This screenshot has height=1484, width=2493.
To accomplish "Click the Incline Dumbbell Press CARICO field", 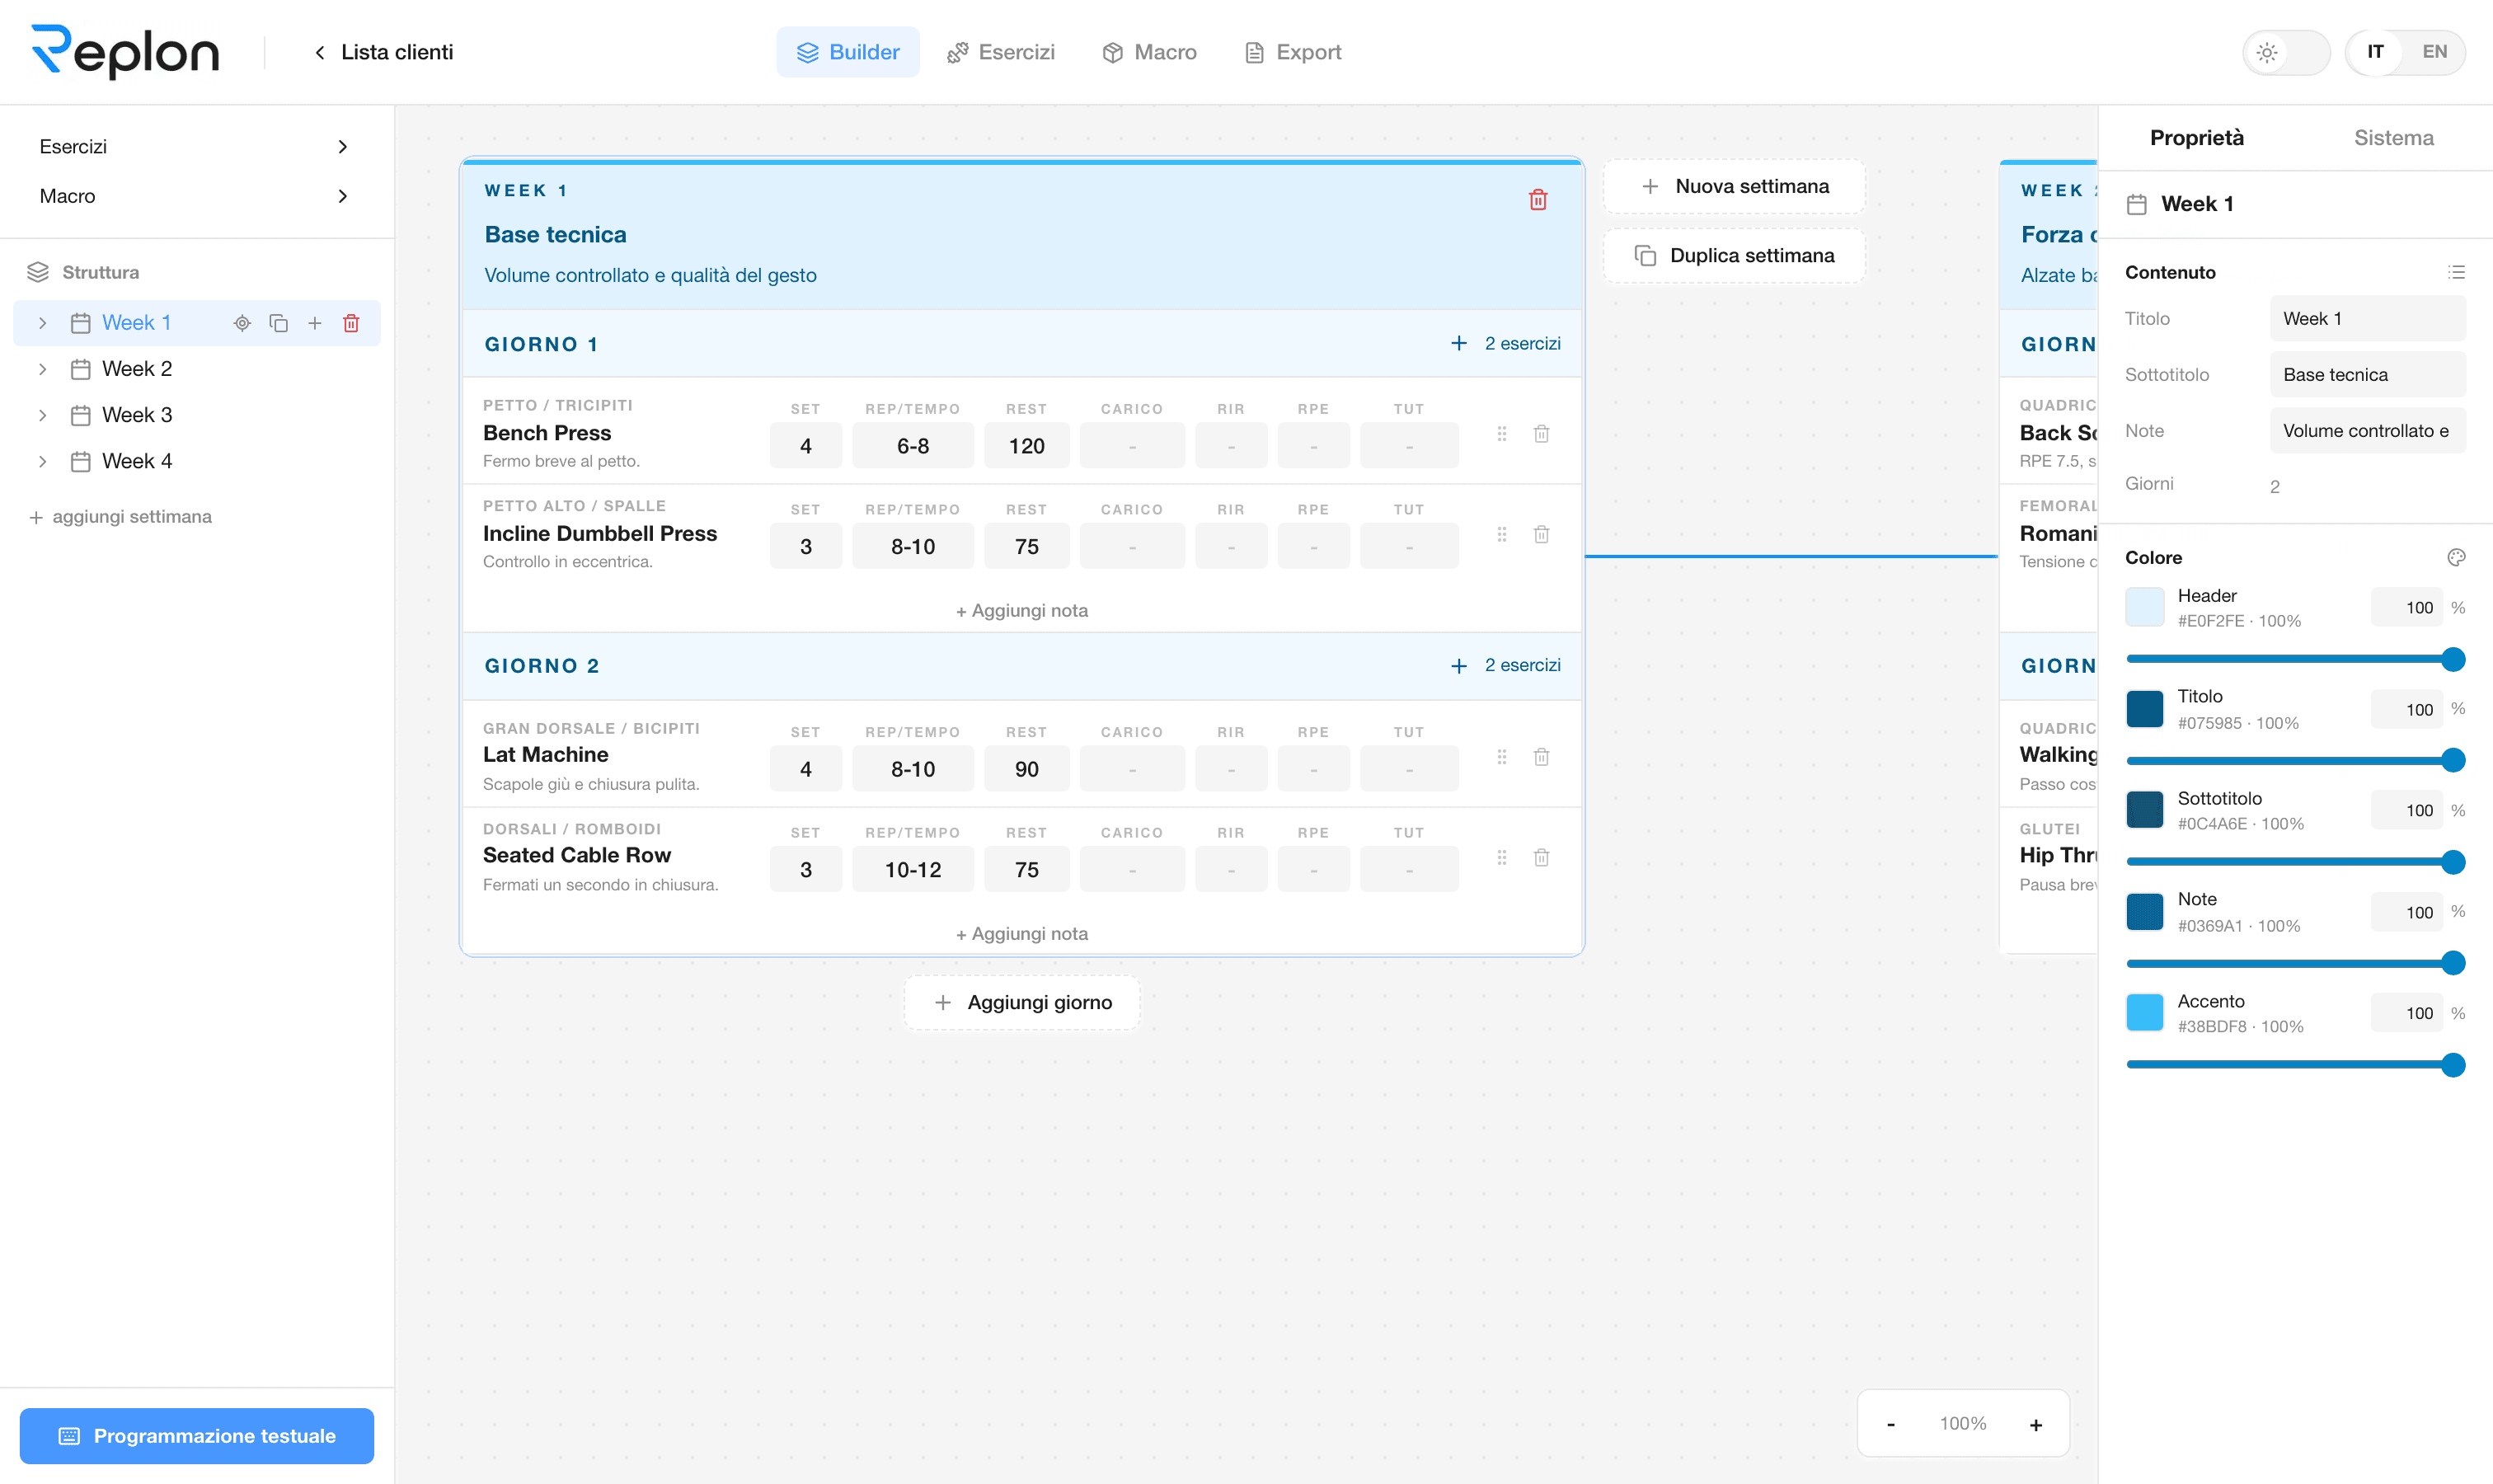I will (1131, 547).
